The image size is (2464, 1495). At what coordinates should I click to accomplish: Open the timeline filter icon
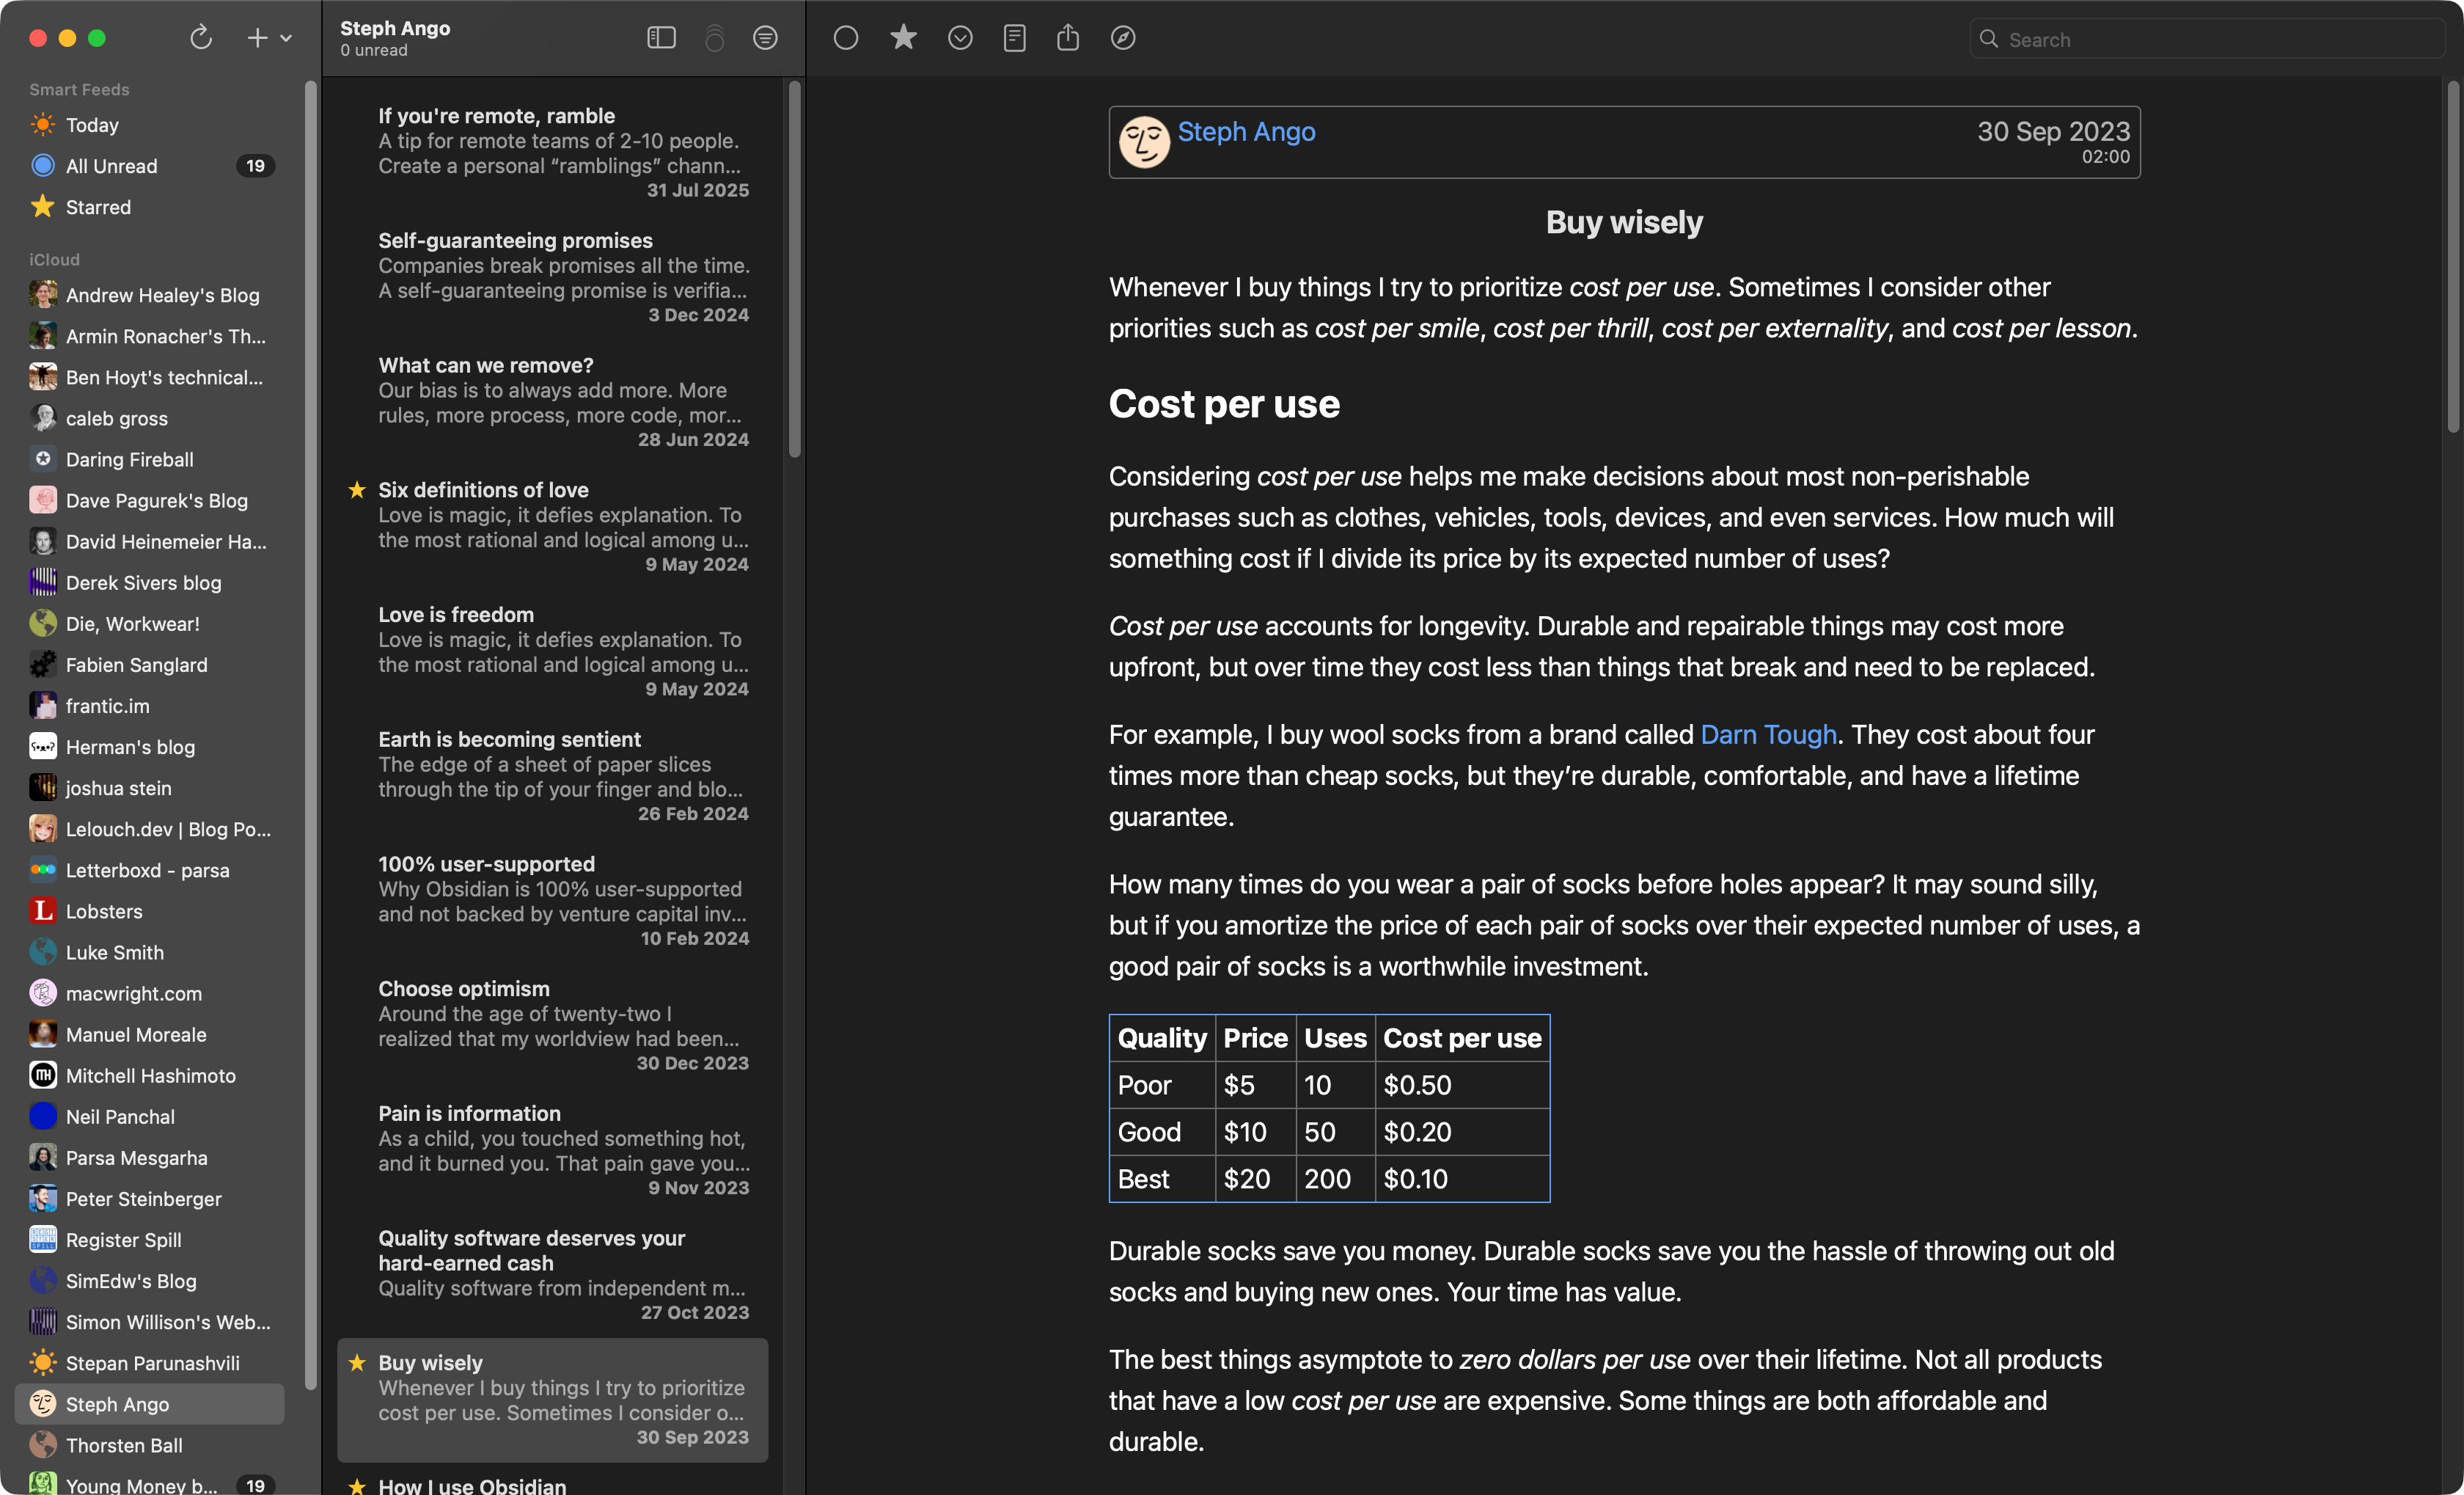coord(765,38)
